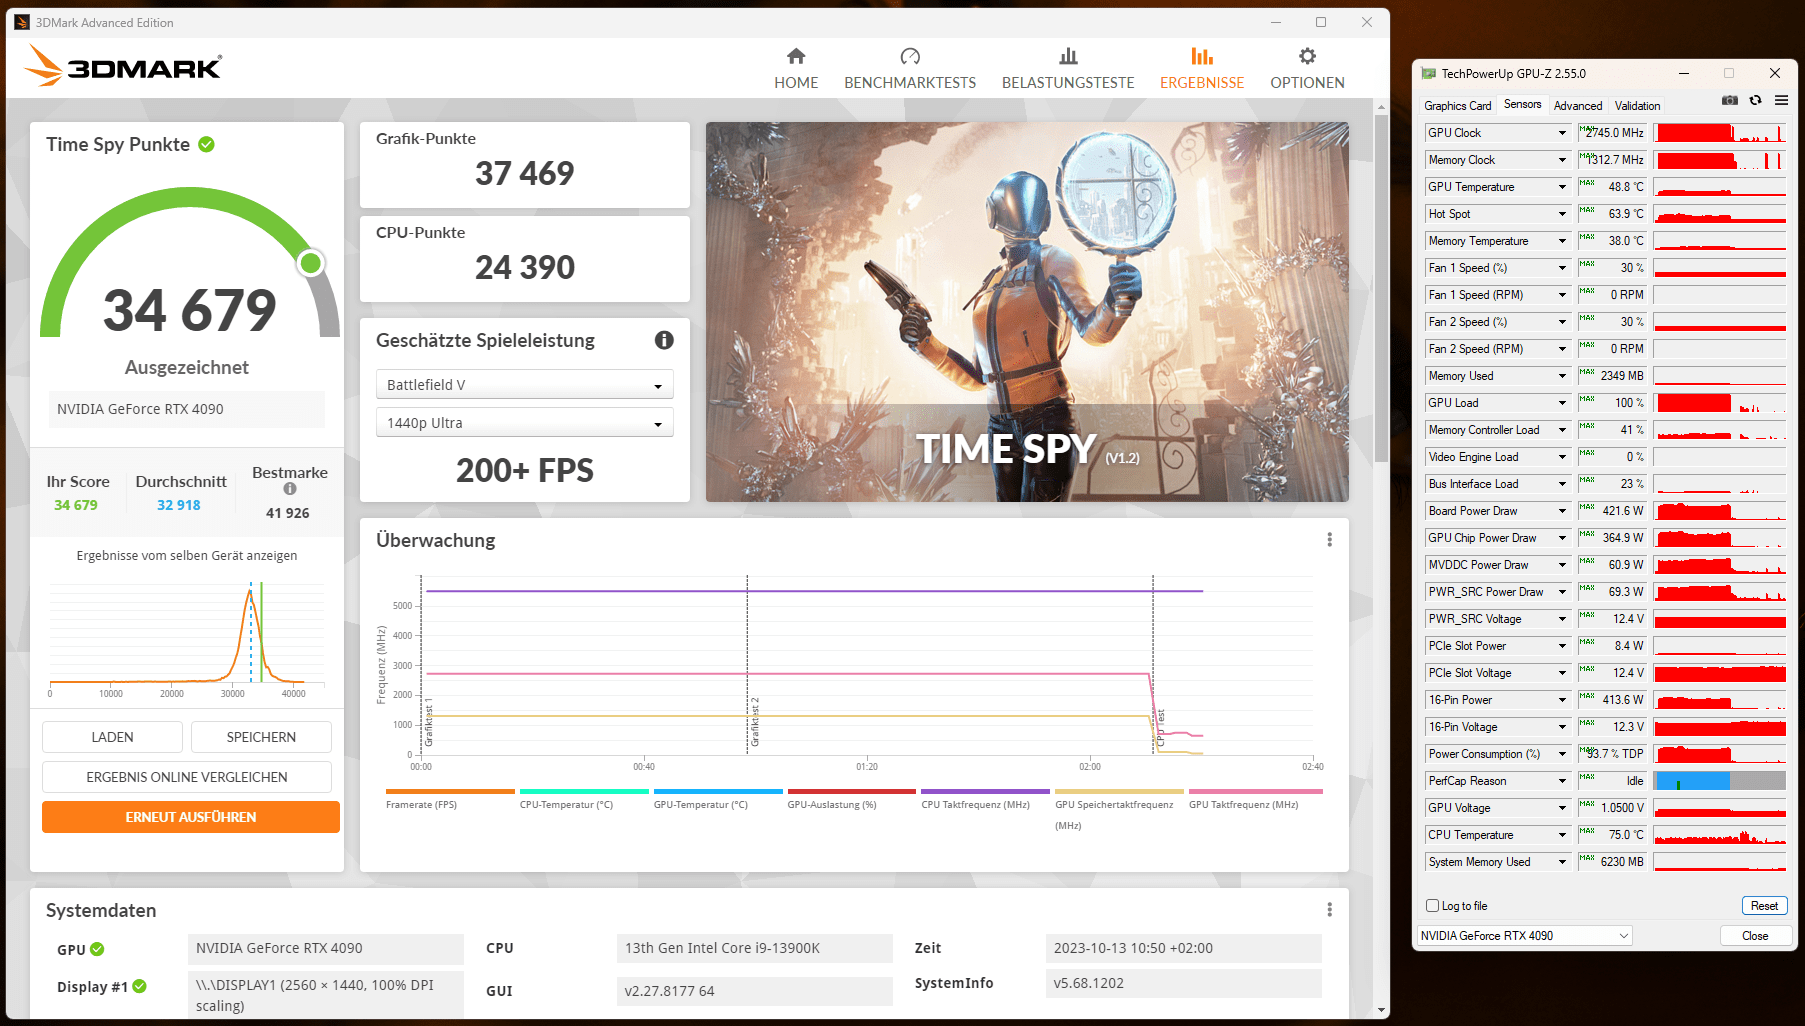The width and height of the screenshot is (1805, 1026).
Task: Go to OPTIONEN label in navigation
Action: (x=1307, y=83)
